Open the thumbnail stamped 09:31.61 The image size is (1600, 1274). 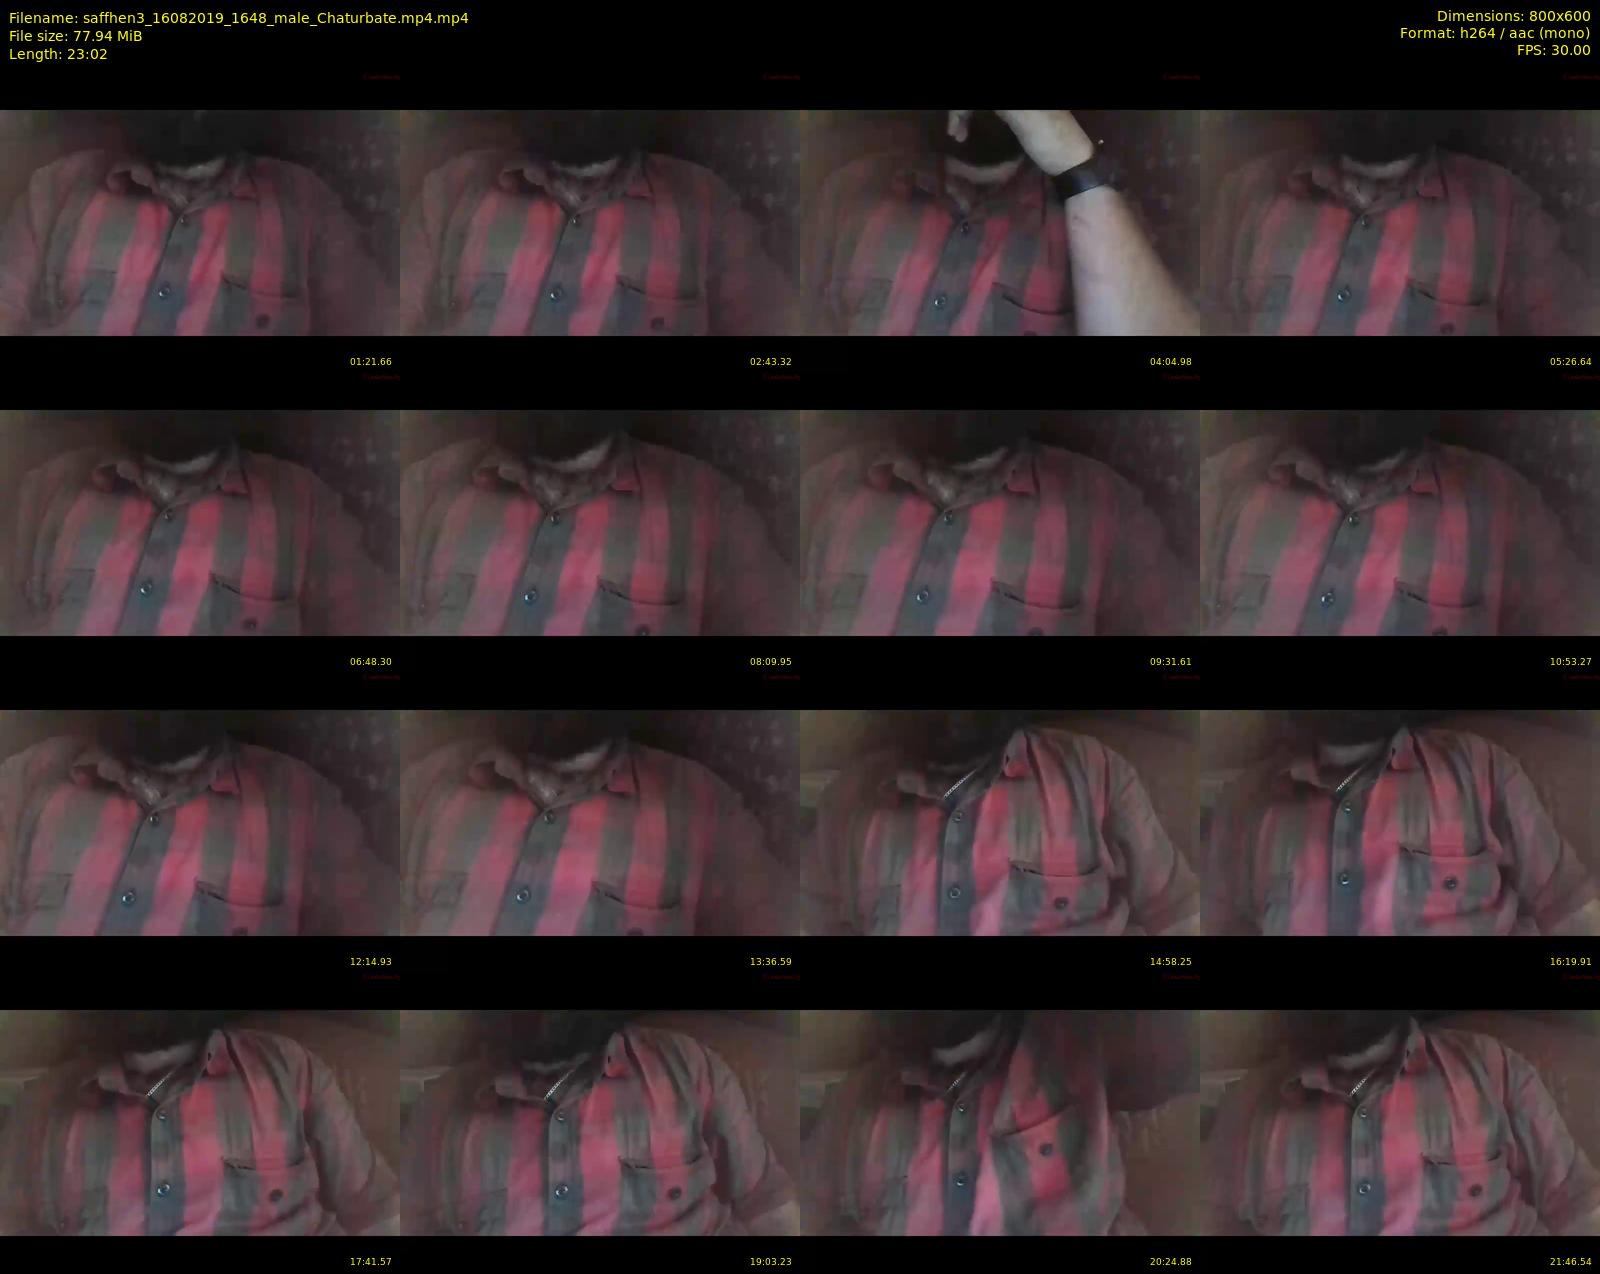click(x=1000, y=522)
